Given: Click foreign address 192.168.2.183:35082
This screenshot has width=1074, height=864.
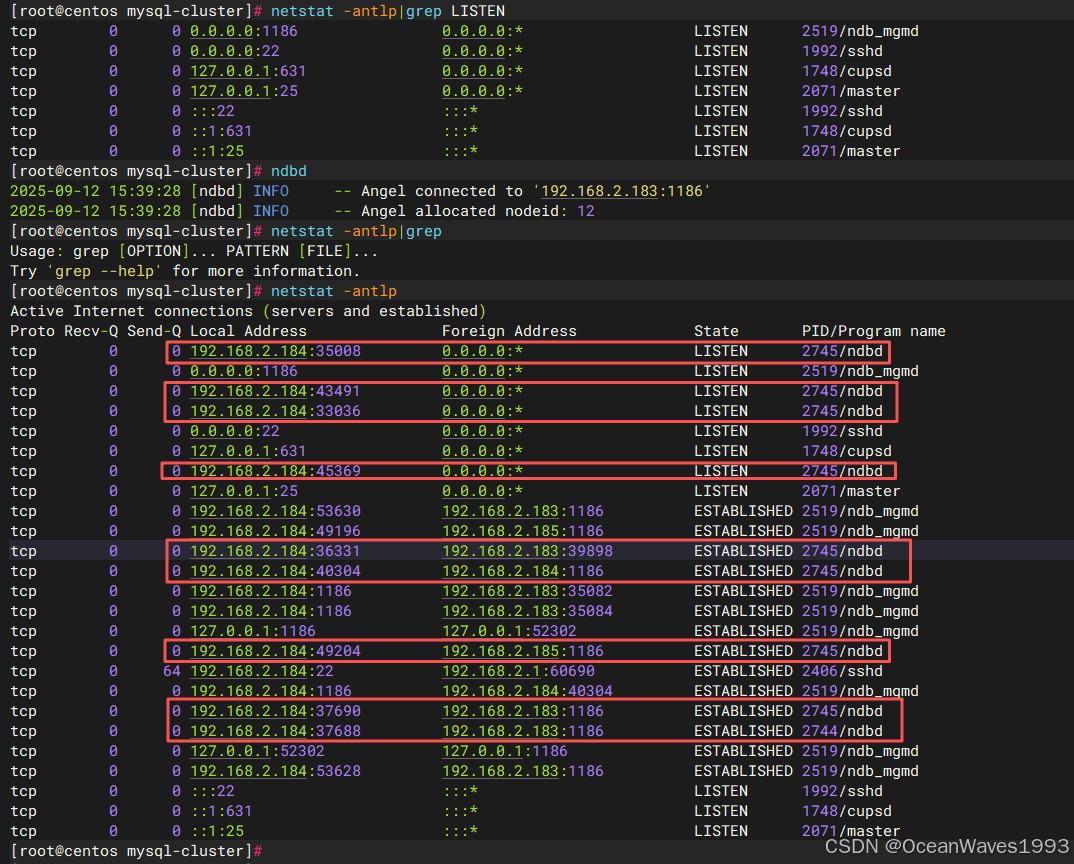Looking at the screenshot, I should click(527, 591).
